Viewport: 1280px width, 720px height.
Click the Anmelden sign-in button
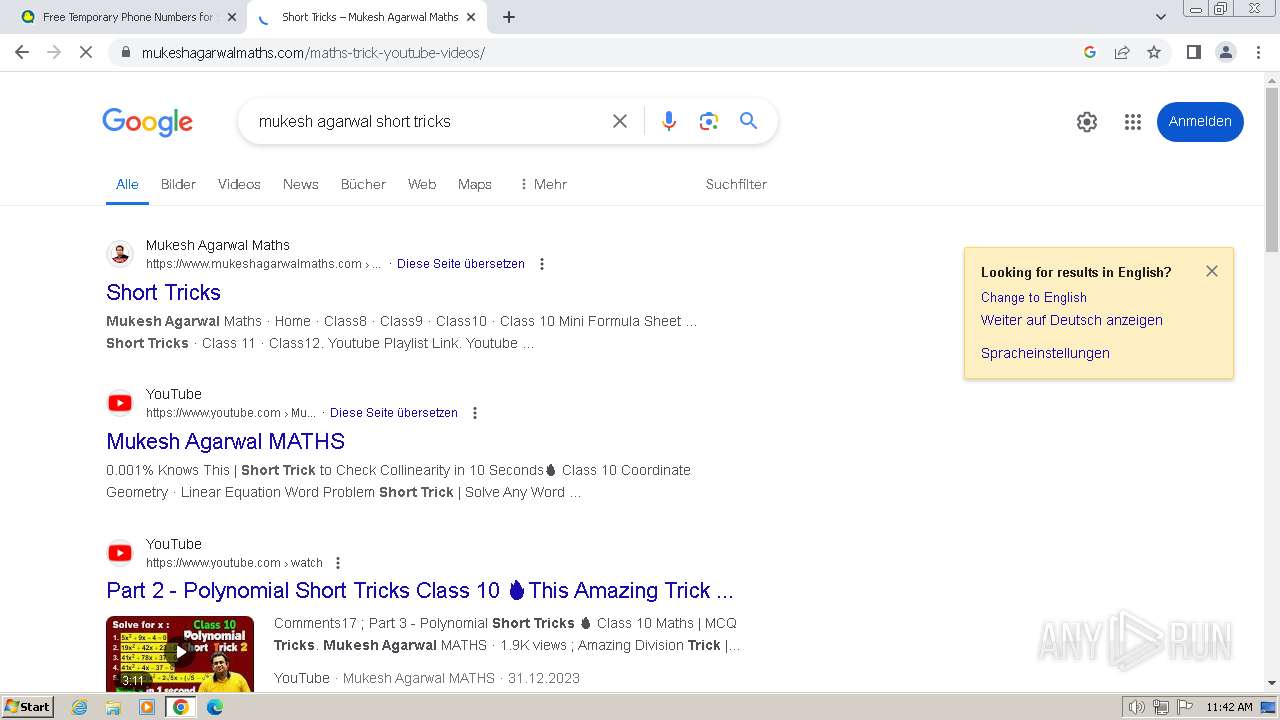pyautogui.click(x=1200, y=122)
